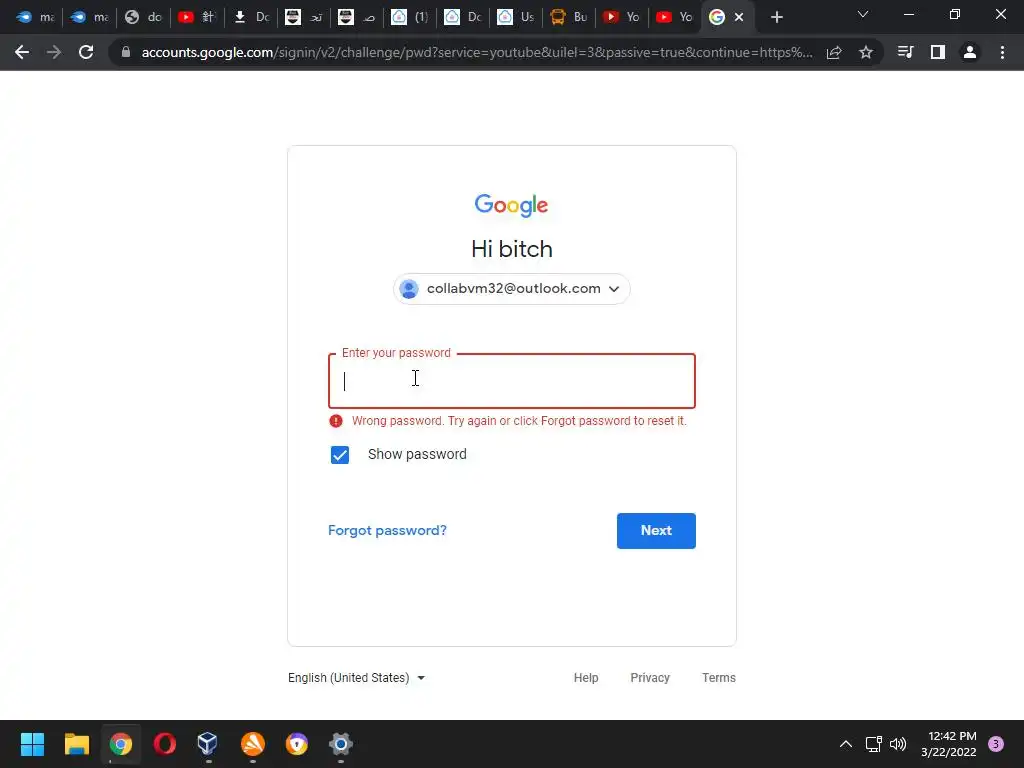Close the active Google sign-in tab
The height and width of the screenshot is (768, 1024).
point(739,17)
